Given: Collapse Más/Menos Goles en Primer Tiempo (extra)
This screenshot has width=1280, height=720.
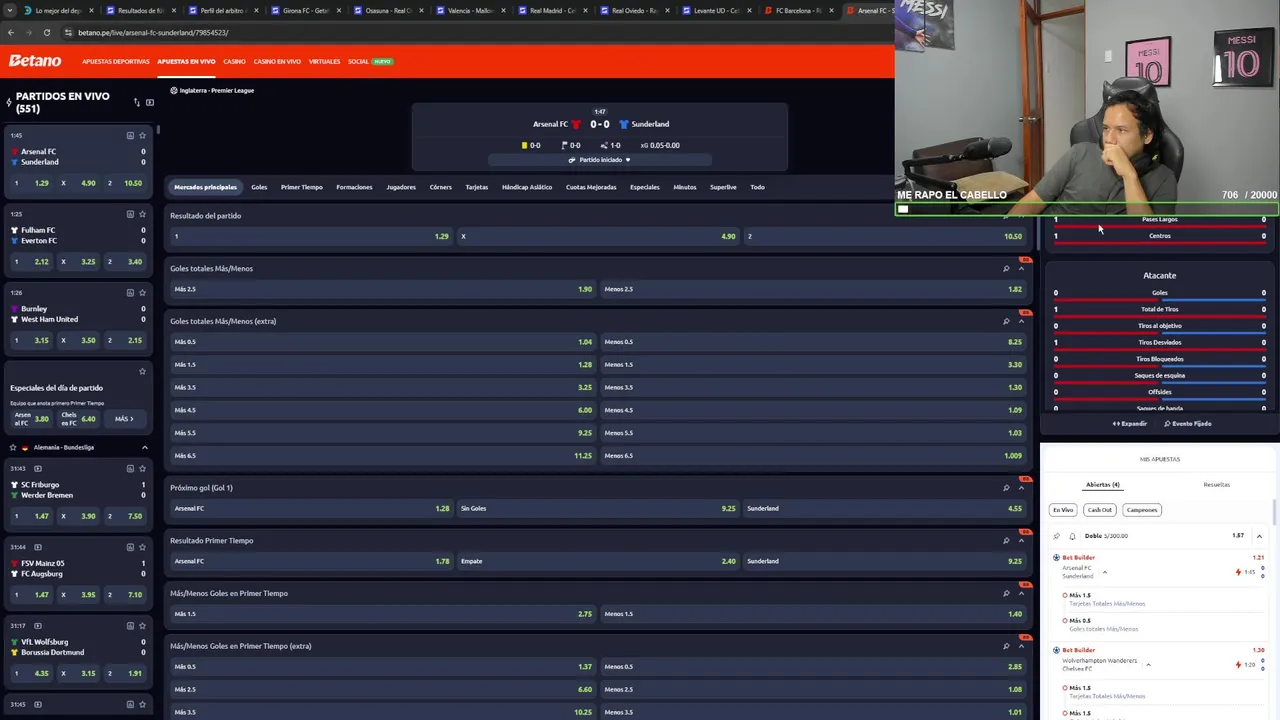Looking at the screenshot, I should pyautogui.click(x=1021, y=646).
